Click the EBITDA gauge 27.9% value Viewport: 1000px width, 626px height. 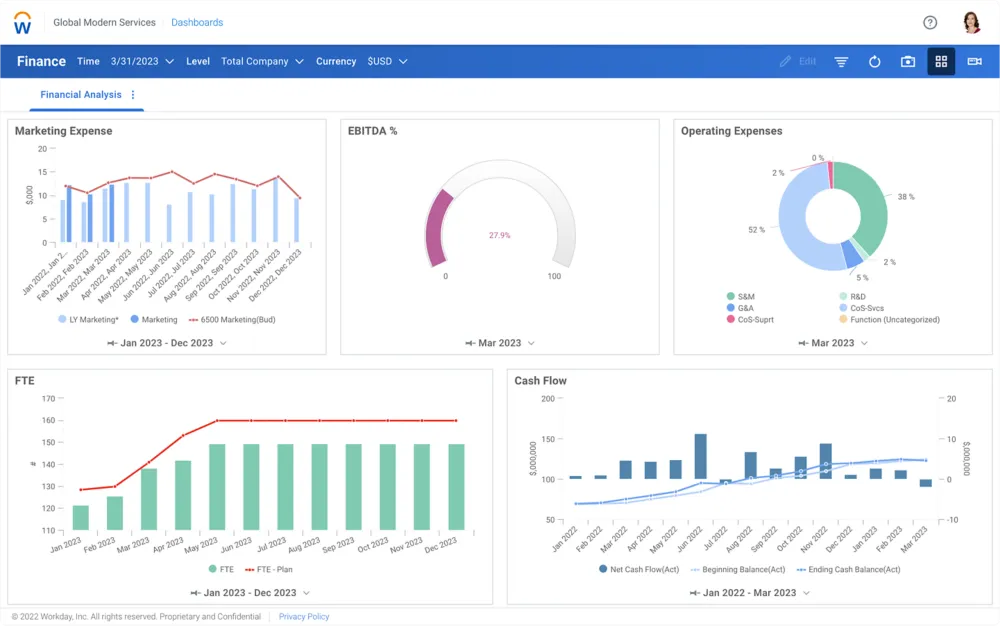click(499, 235)
